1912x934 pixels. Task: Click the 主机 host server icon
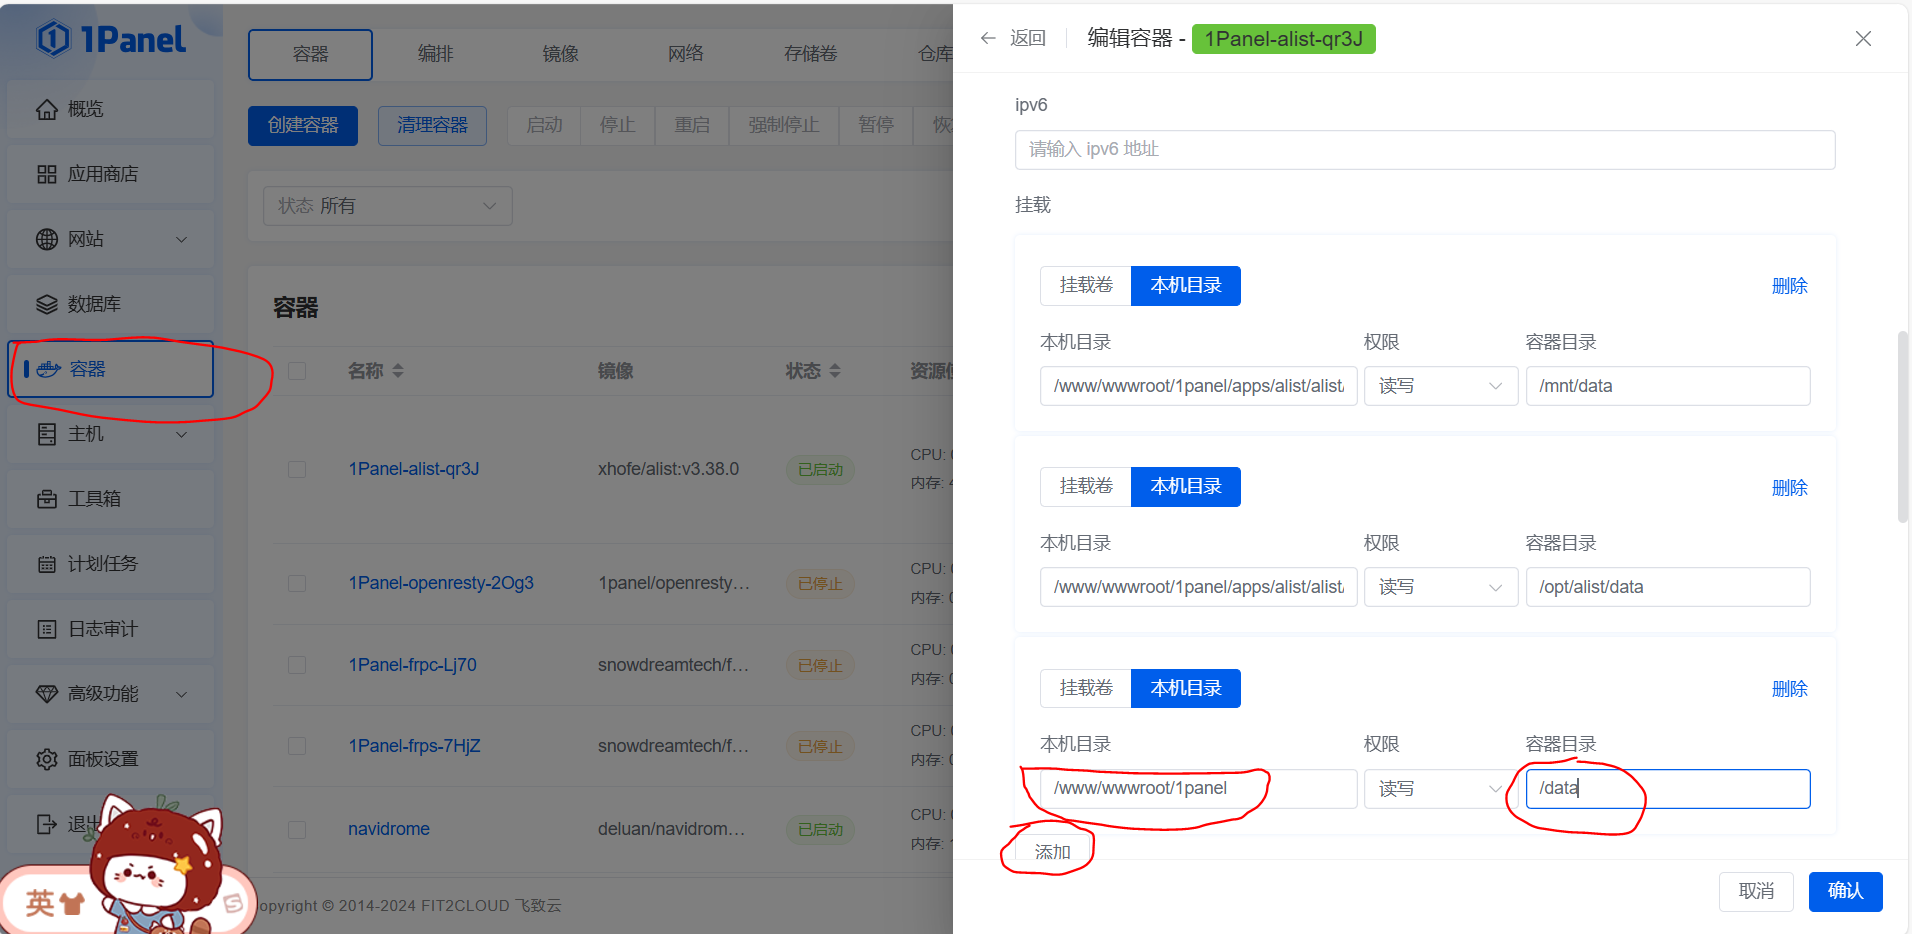[47, 434]
